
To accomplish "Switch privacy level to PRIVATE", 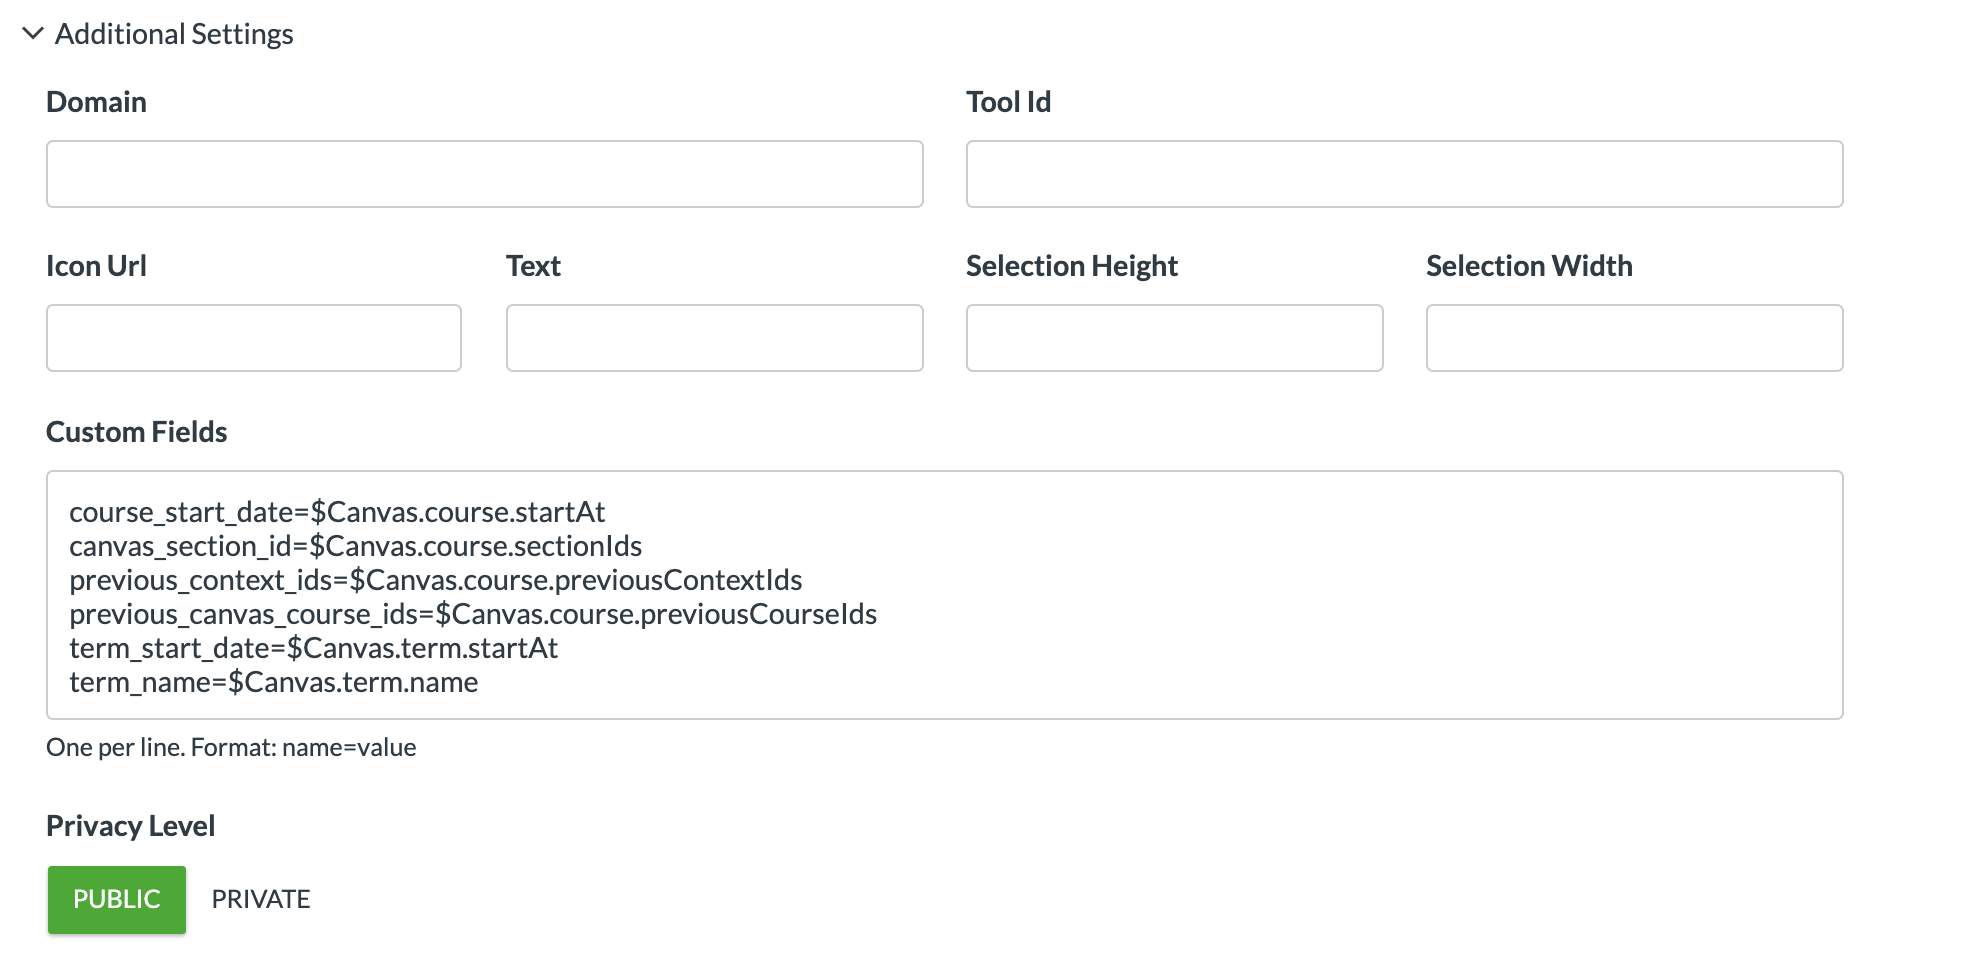I will 261,899.
